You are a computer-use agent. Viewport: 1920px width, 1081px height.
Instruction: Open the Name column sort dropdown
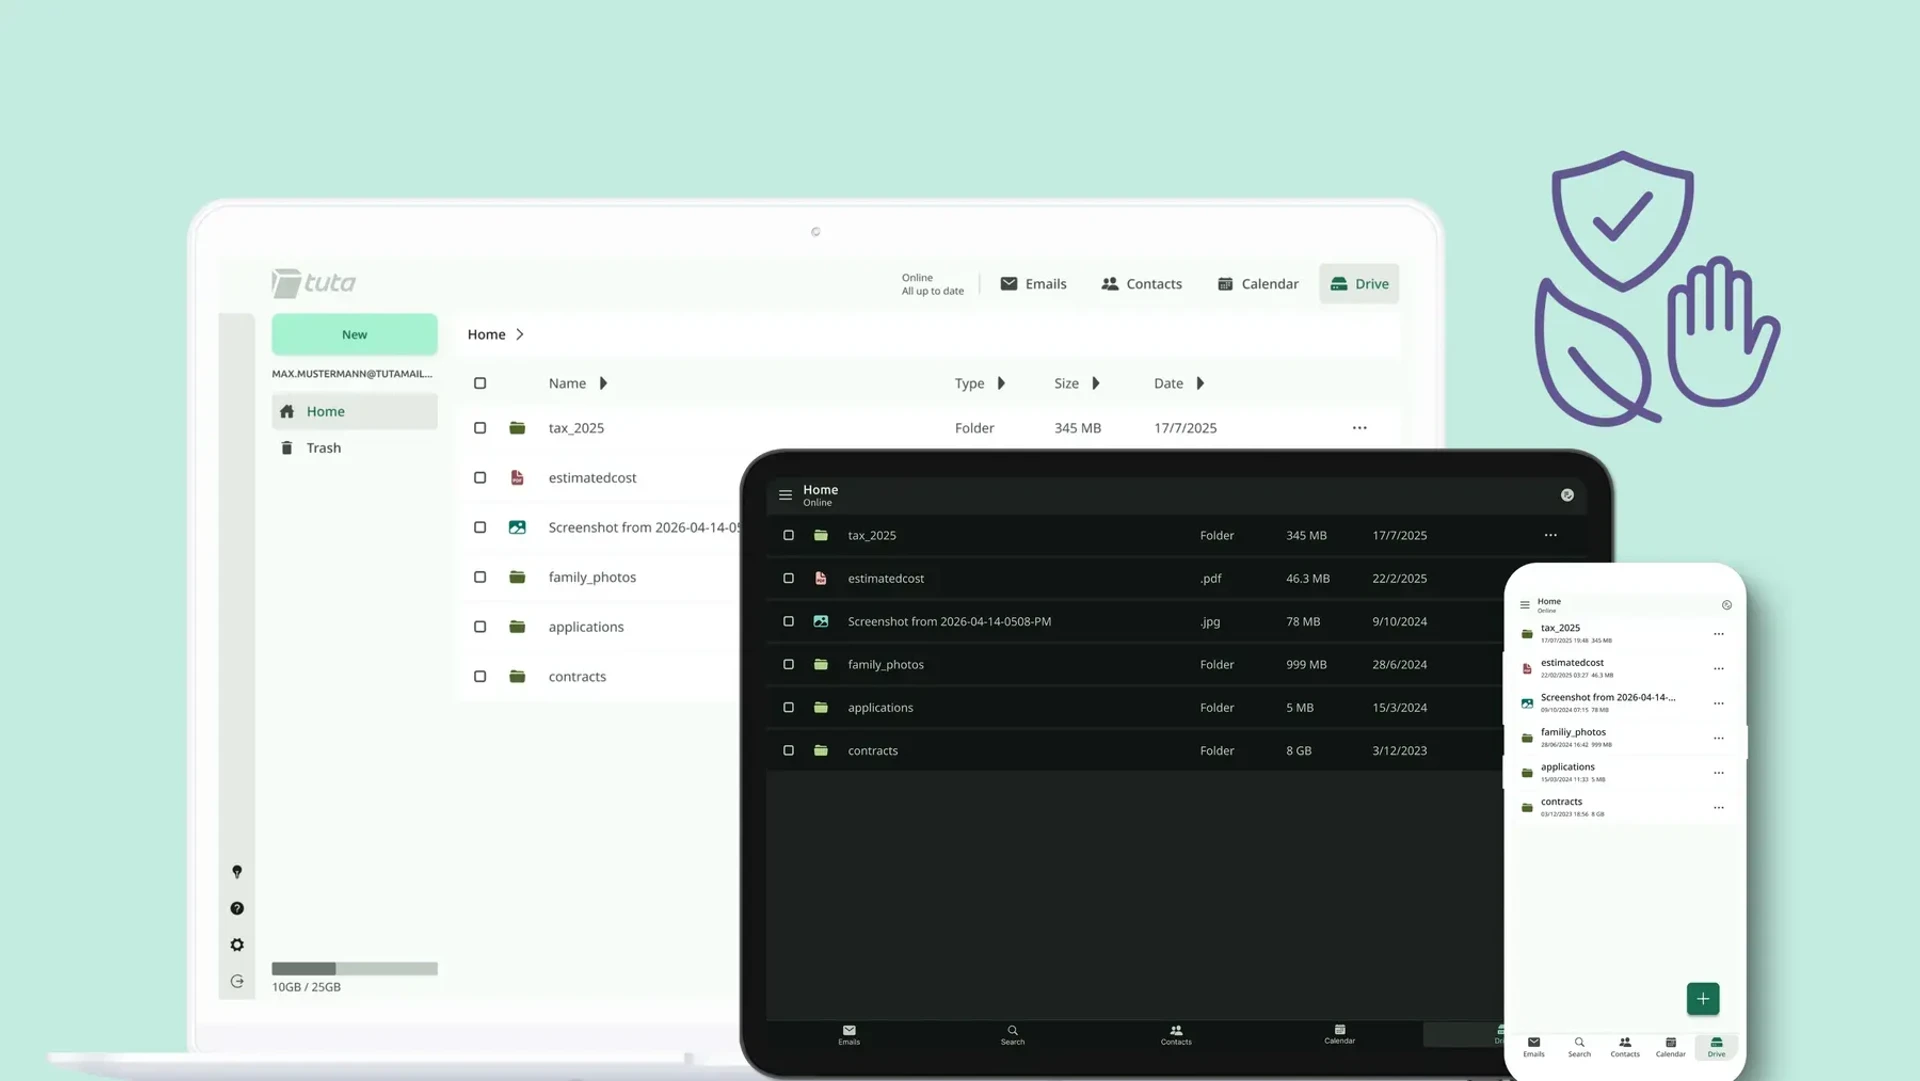tap(604, 383)
